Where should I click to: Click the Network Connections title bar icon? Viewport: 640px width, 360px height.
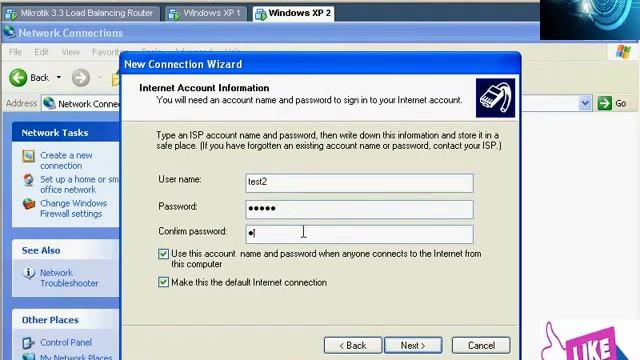tap(9, 32)
